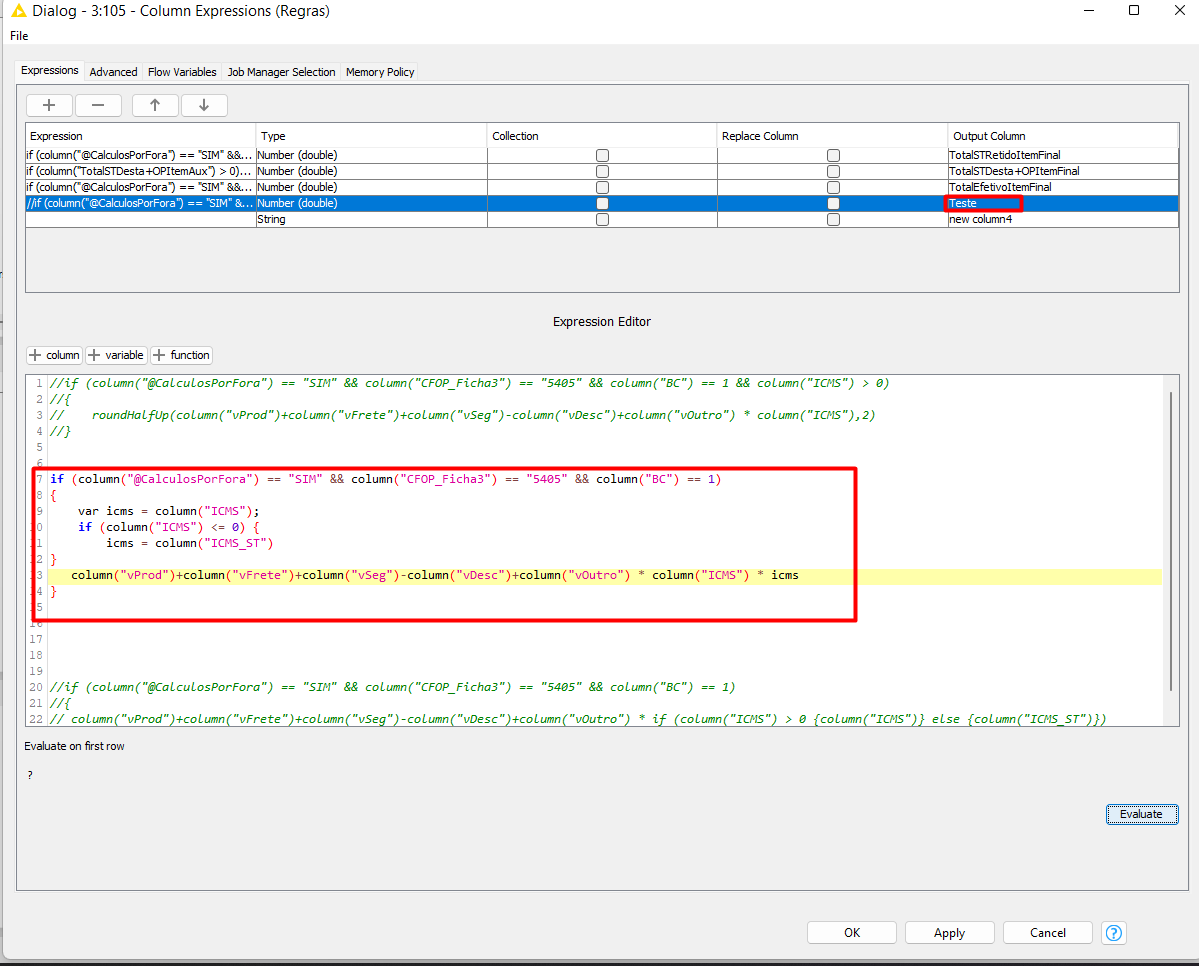
Task: Confirm dialog with OK button
Action: (852, 933)
